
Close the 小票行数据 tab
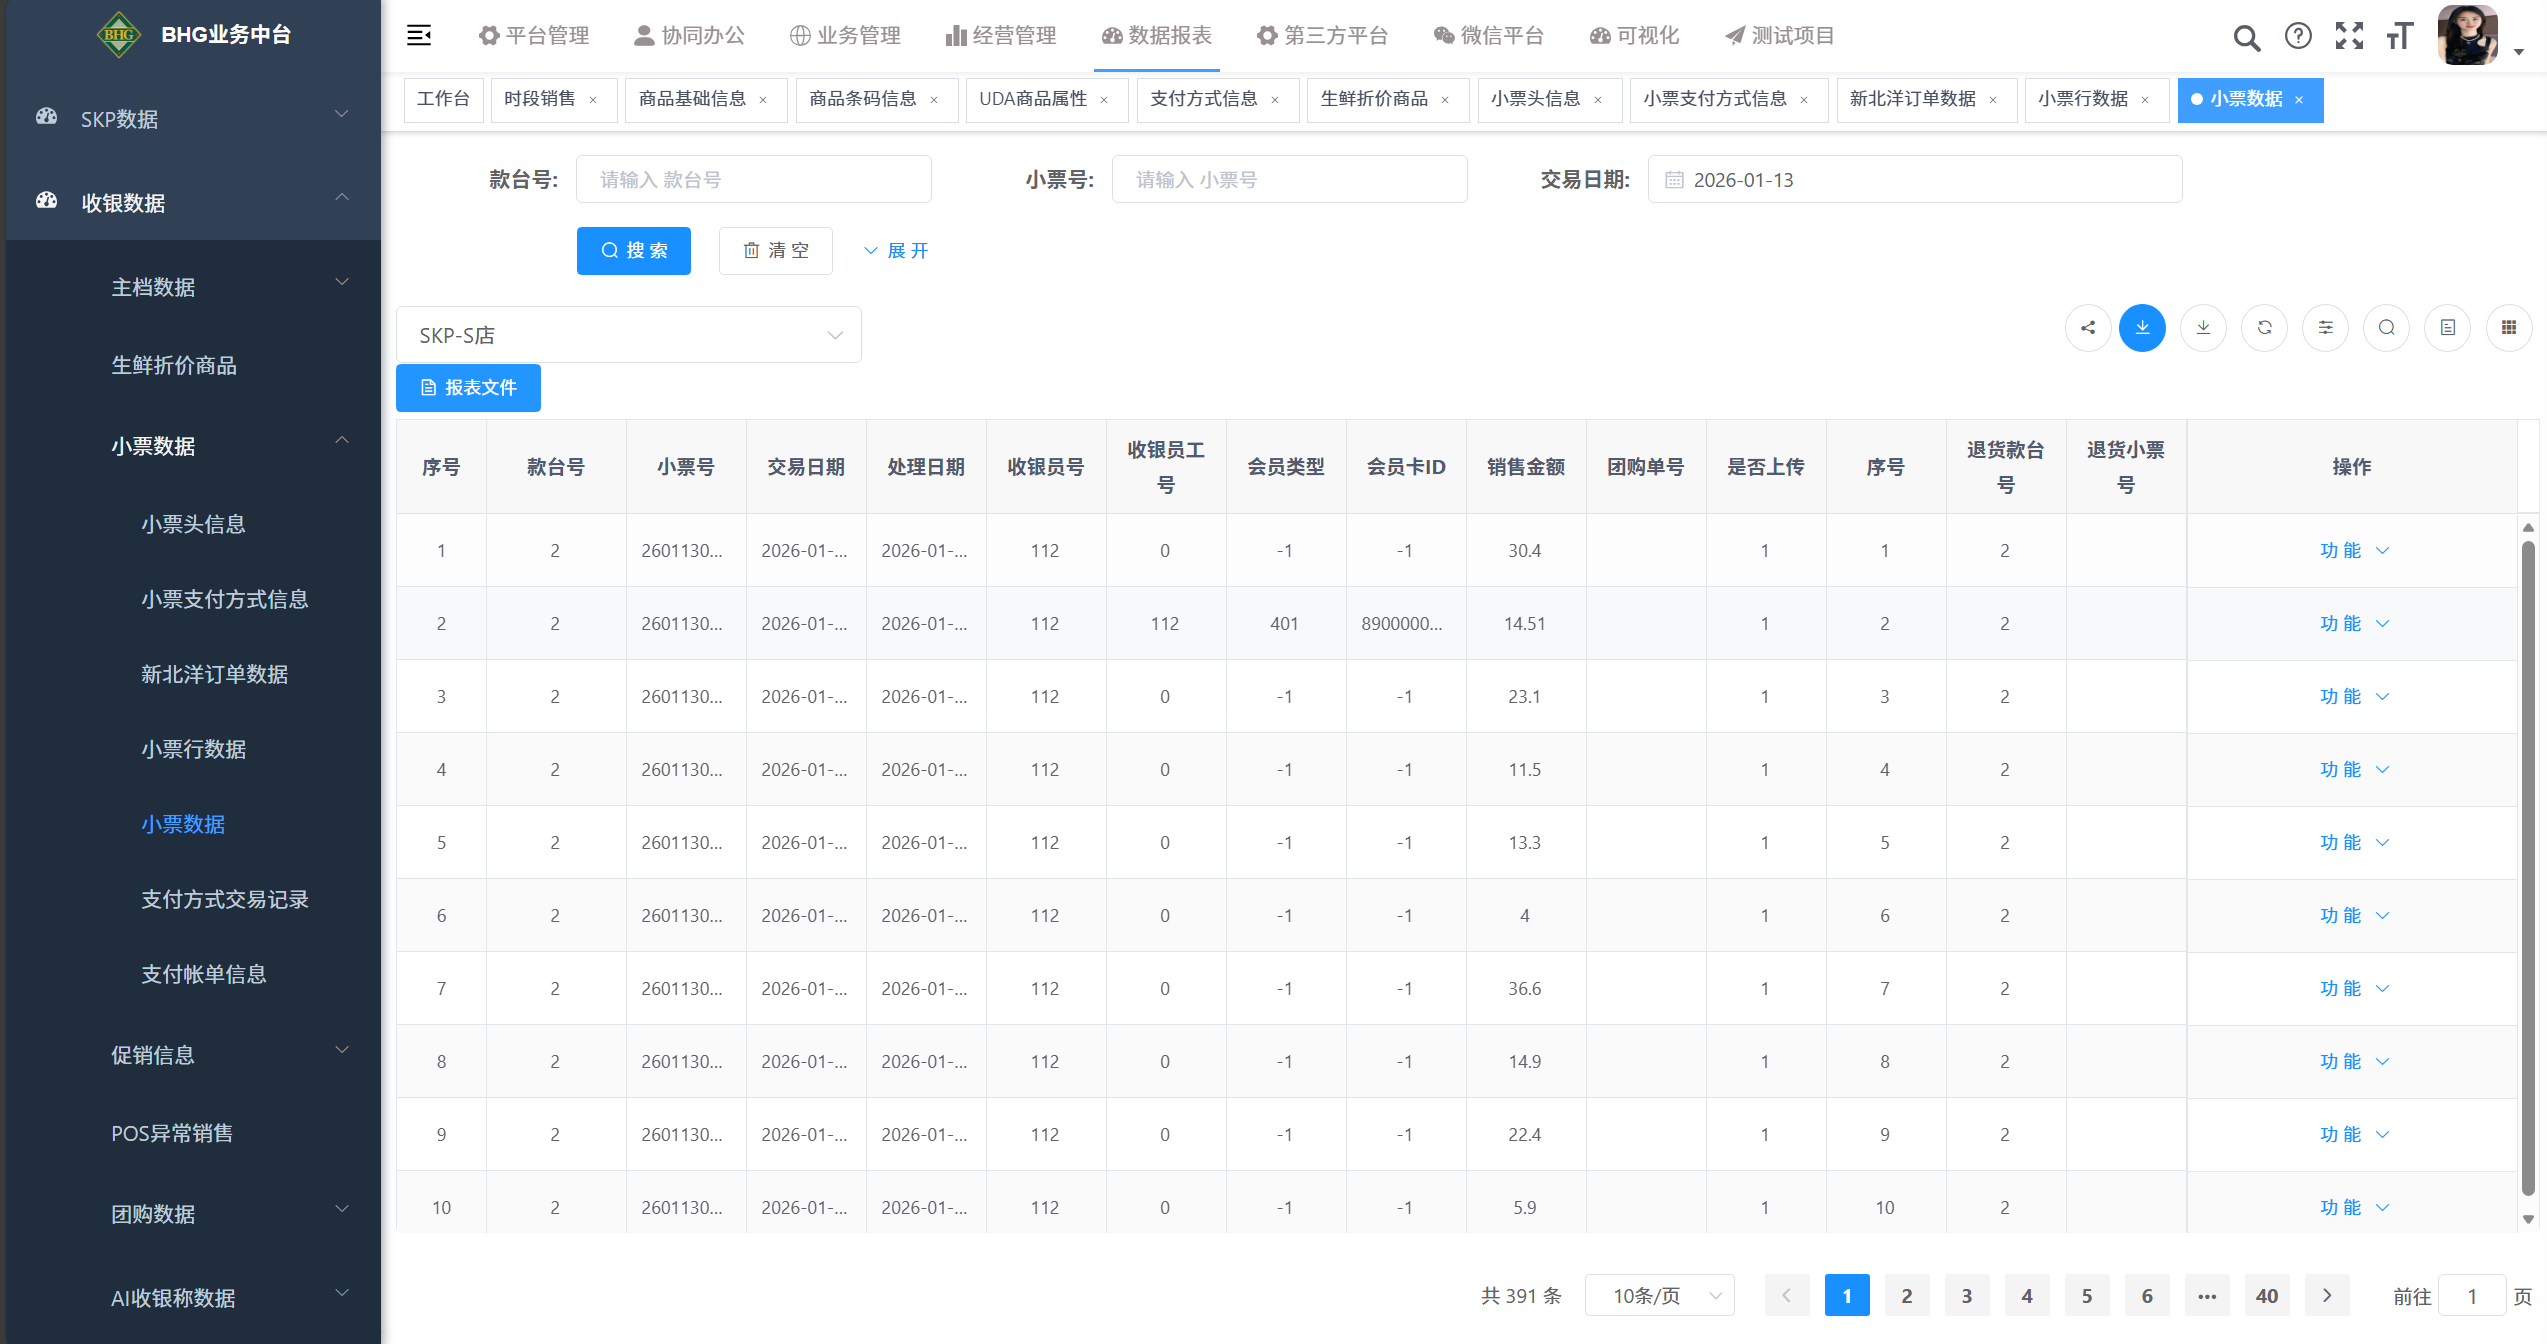tap(2145, 100)
